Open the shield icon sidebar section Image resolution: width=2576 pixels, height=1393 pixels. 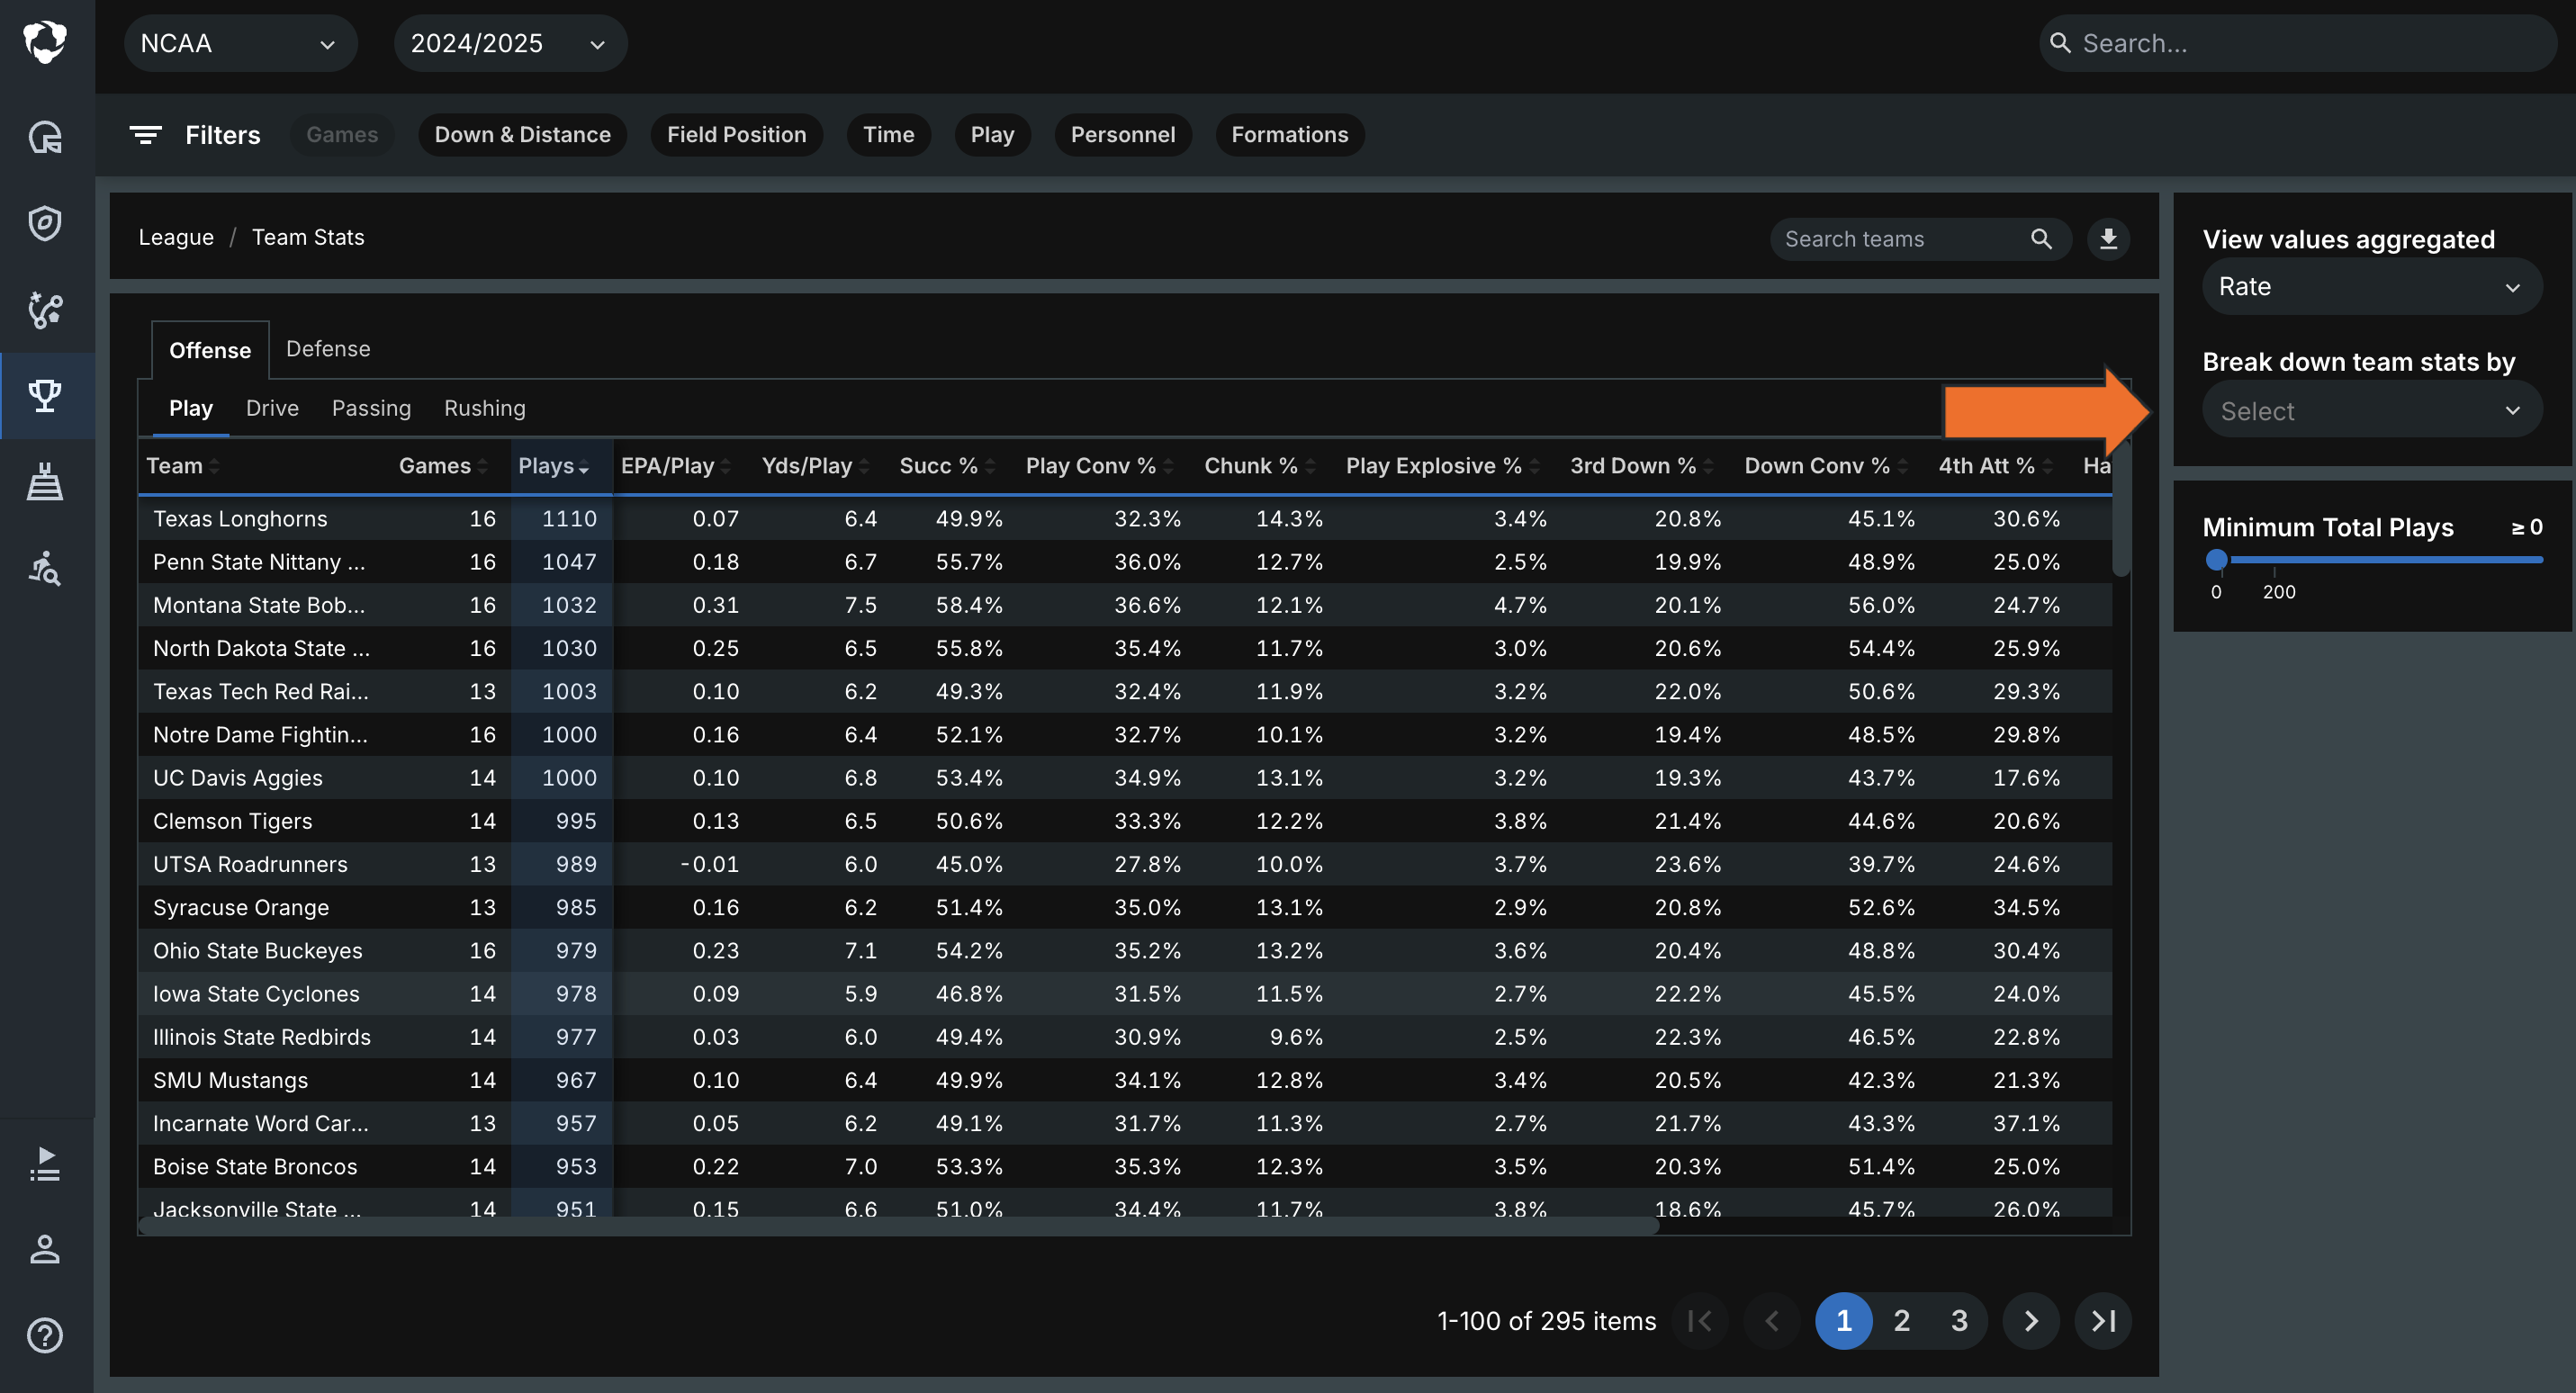coord(45,223)
